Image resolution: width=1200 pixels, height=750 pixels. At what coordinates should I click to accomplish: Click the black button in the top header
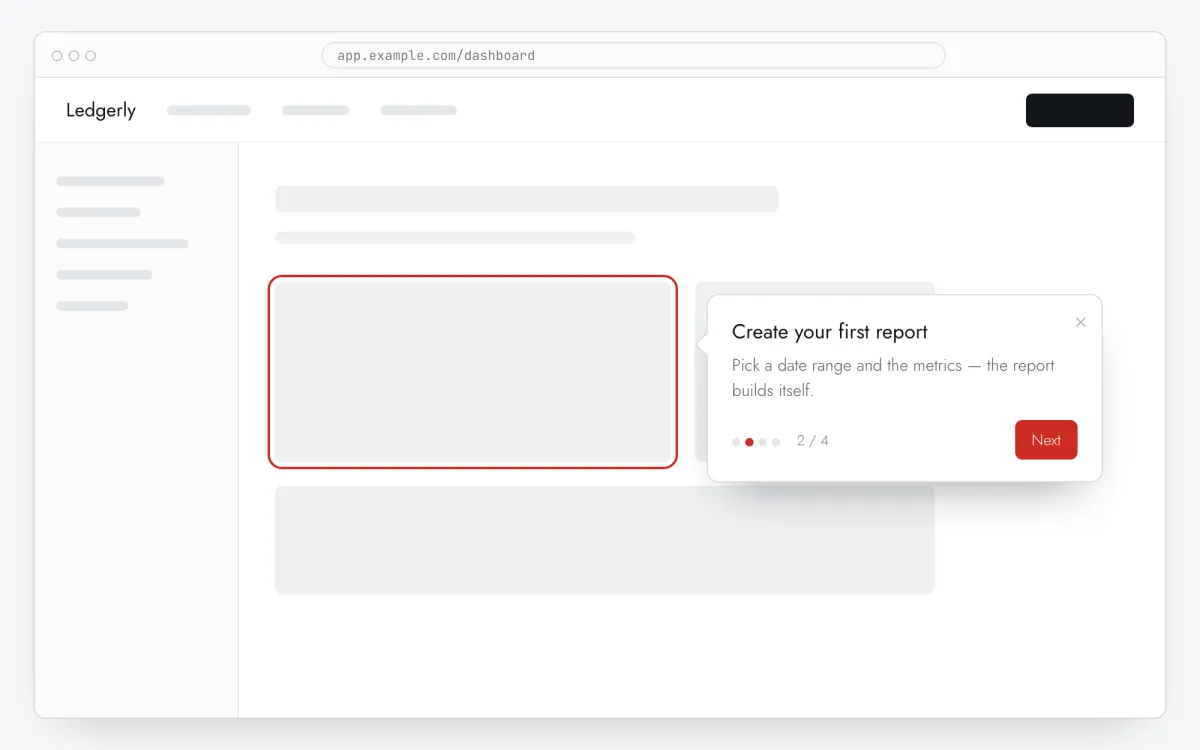point(1080,110)
